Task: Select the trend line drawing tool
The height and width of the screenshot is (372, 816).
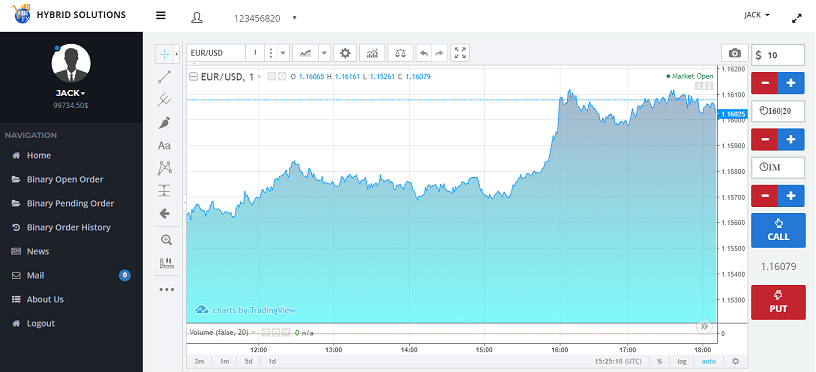Action: click(164, 78)
